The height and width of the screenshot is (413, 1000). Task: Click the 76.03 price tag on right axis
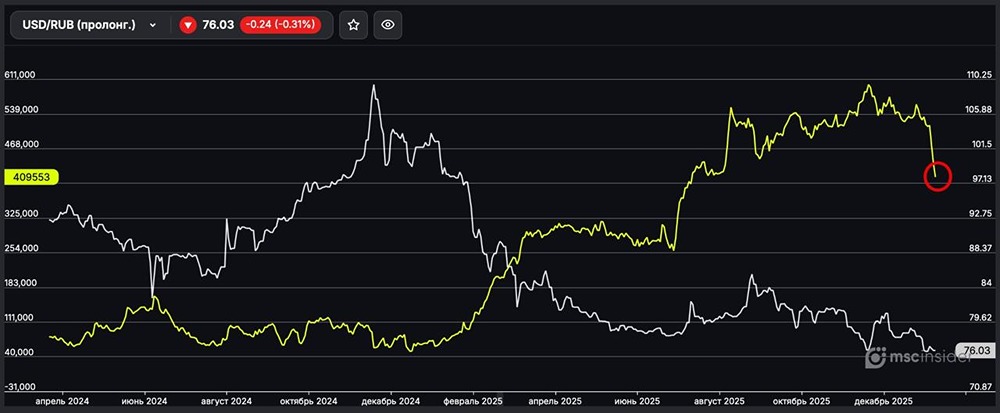tap(974, 350)
